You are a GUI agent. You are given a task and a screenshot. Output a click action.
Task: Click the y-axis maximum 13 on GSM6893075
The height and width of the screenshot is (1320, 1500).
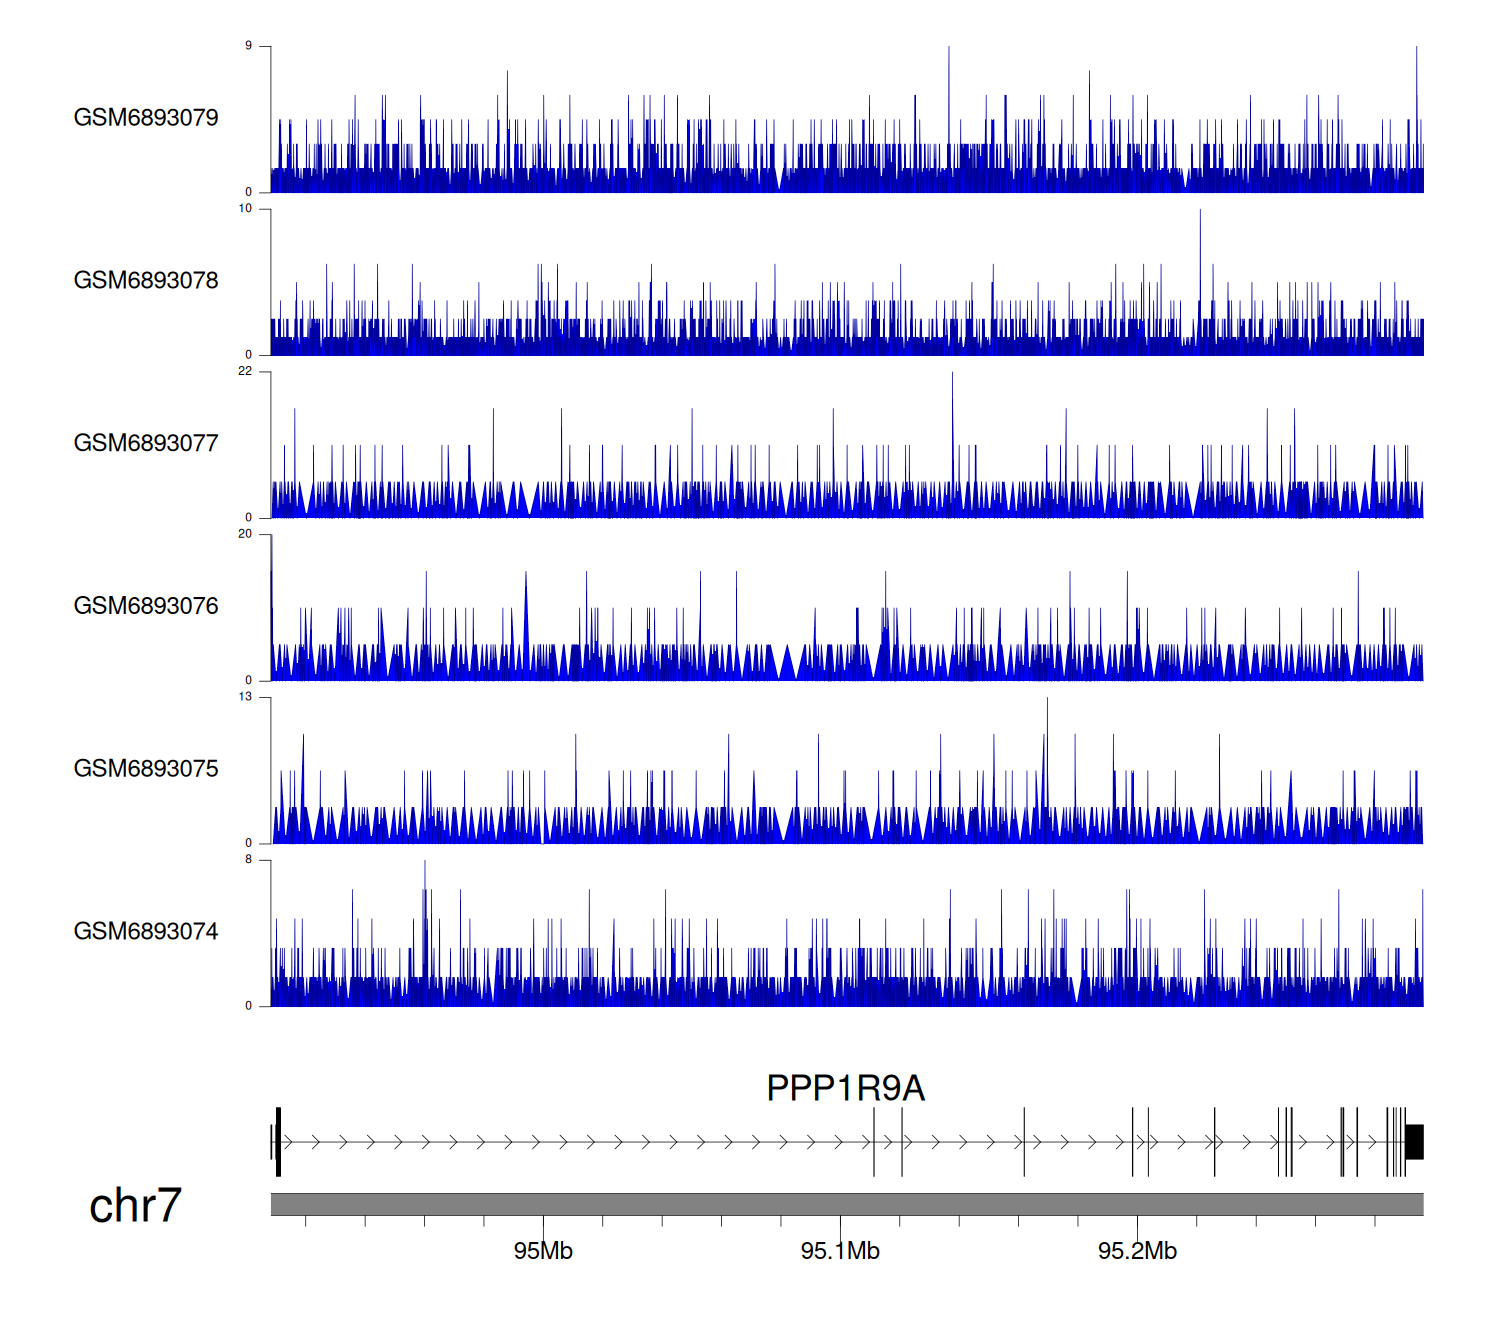pyautogui.click(x=245, y=697)
